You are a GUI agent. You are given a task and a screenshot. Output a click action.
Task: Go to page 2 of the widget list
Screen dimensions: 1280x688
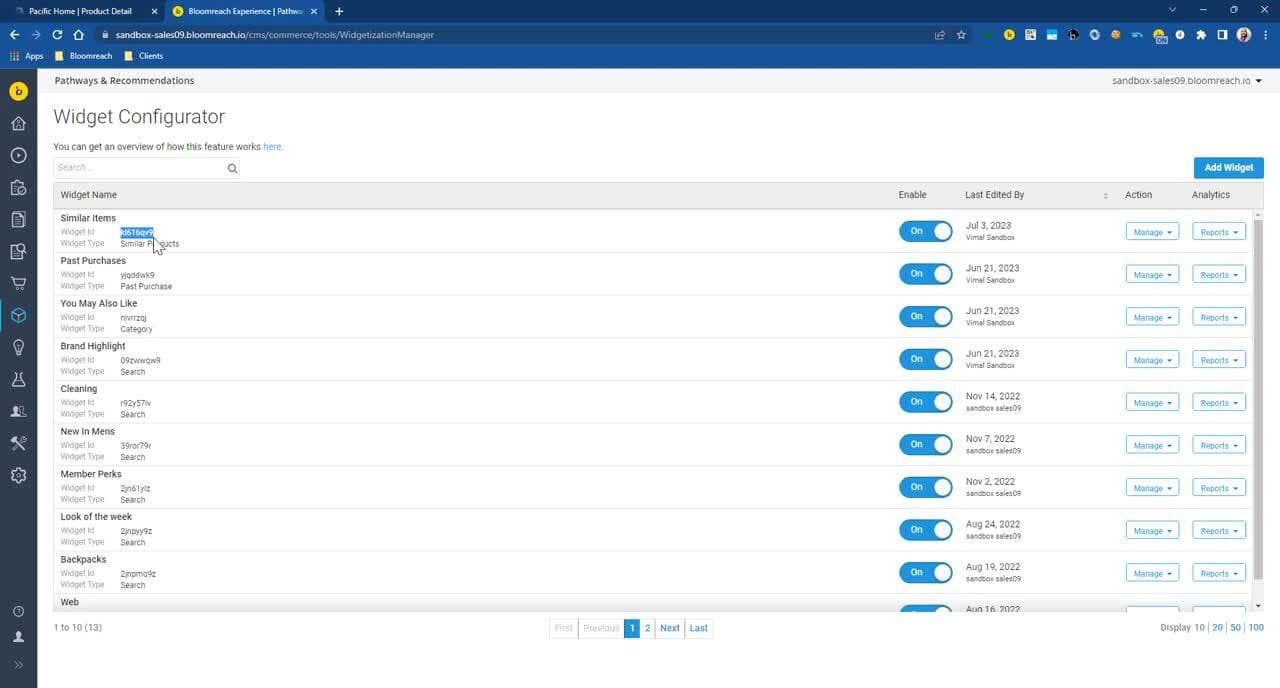[x=647, y=628]
